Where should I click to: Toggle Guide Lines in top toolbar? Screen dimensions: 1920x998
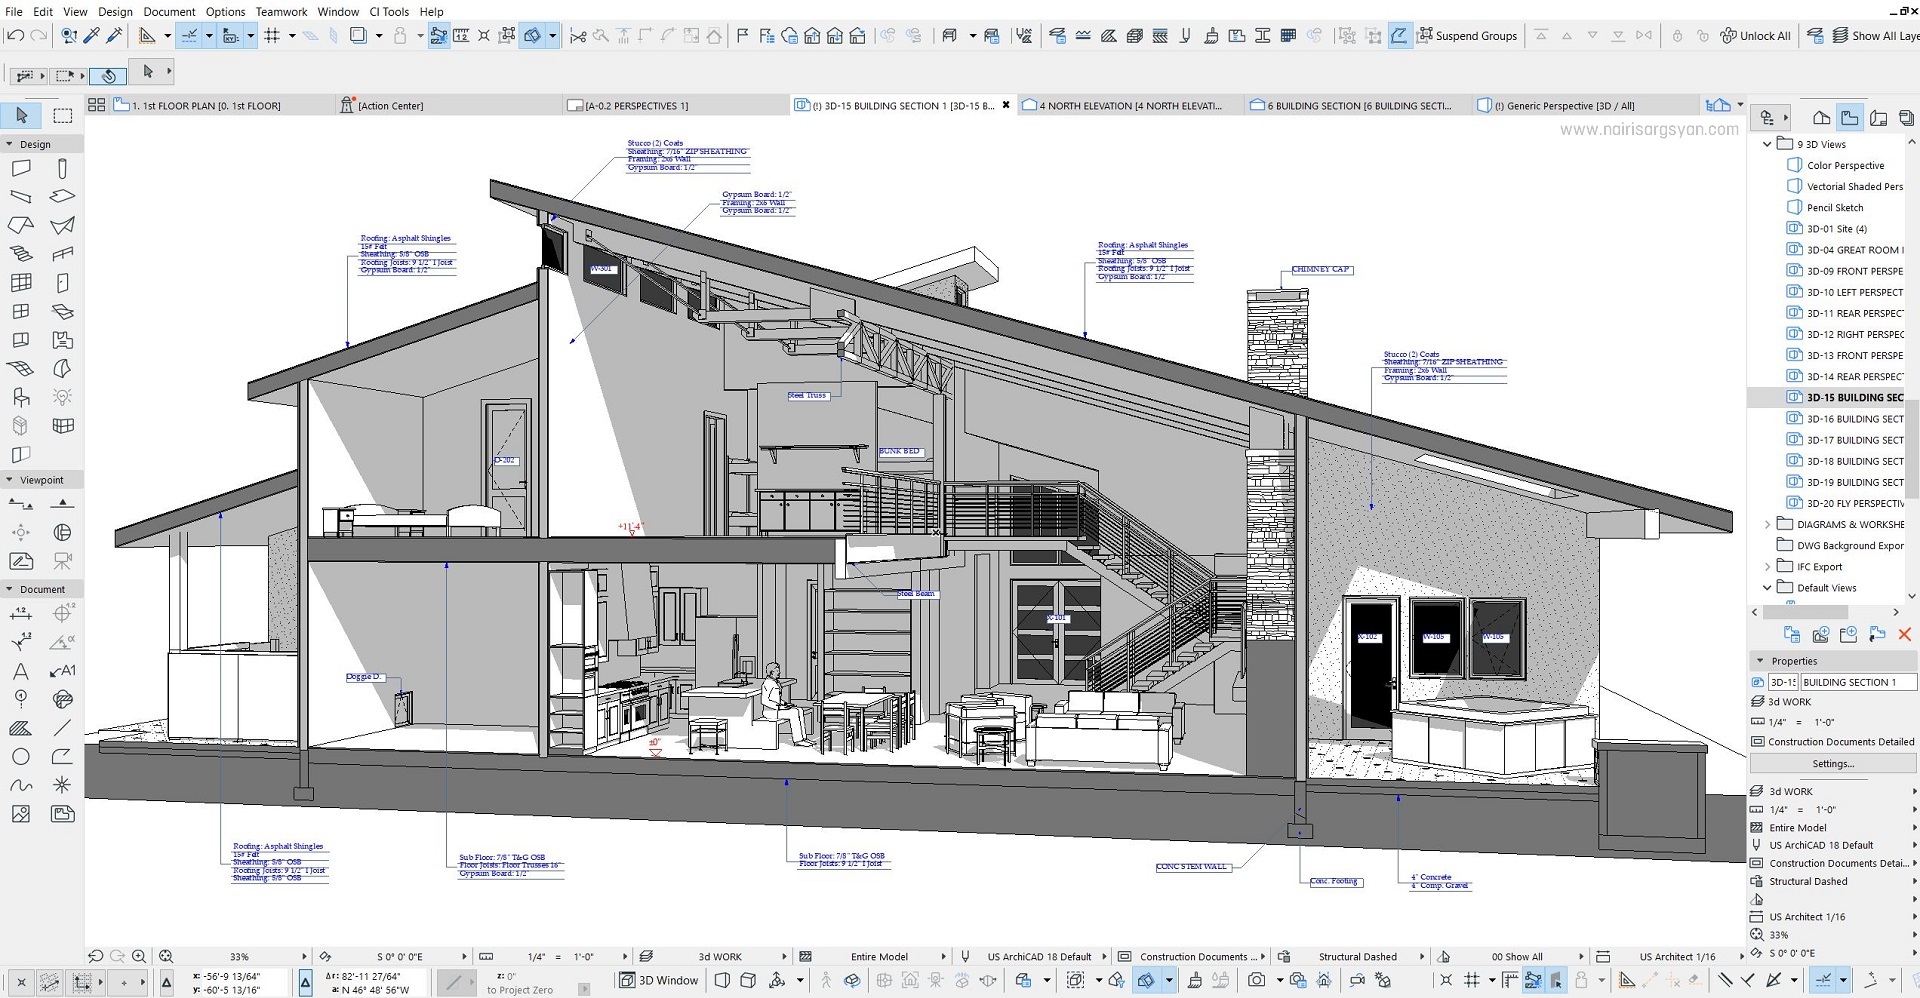(189, 36)
